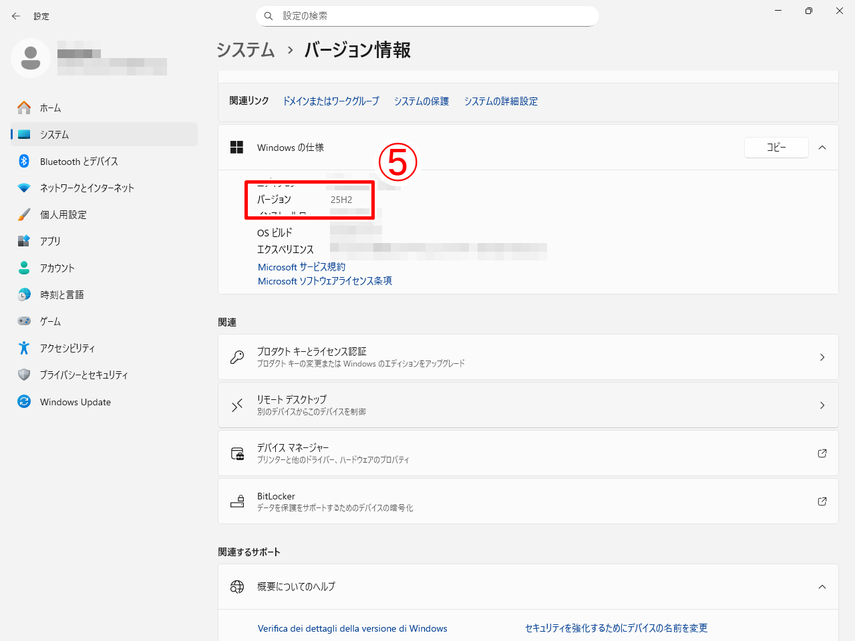The width and height of the screenshot is (855, 641).
Task: Click the アカウント person icon
Action: click(24, 268)
